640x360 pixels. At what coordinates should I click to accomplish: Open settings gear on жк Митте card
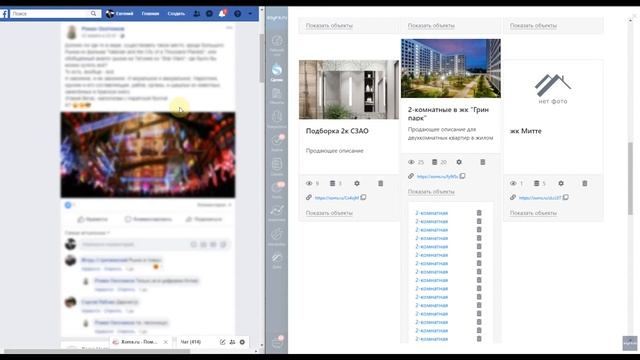[x=561, y=184]
